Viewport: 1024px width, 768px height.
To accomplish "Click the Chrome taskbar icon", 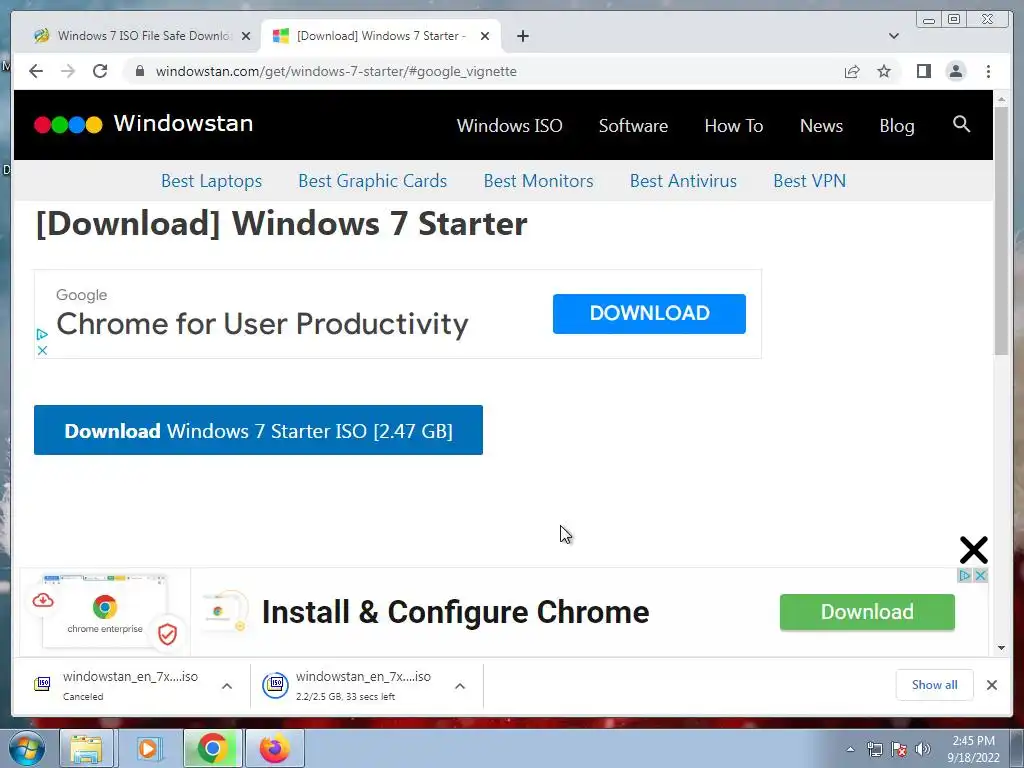I will click(x=212, y=748).
